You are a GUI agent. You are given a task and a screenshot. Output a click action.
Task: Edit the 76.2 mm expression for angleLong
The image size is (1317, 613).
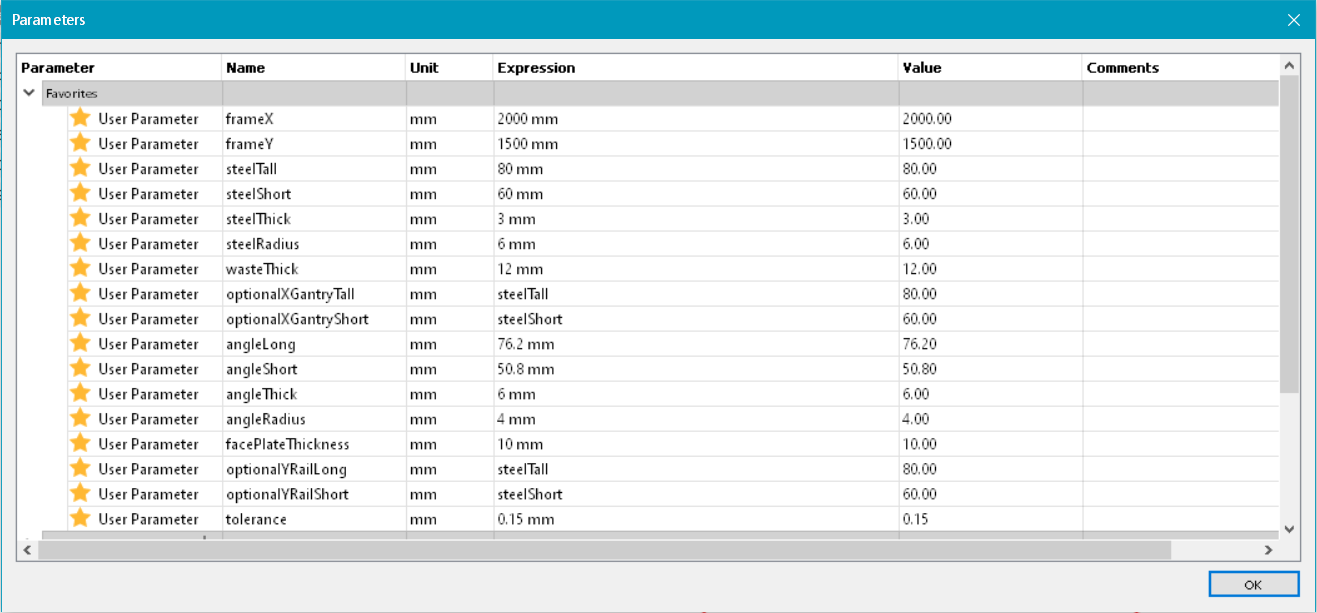click(696, 343)
